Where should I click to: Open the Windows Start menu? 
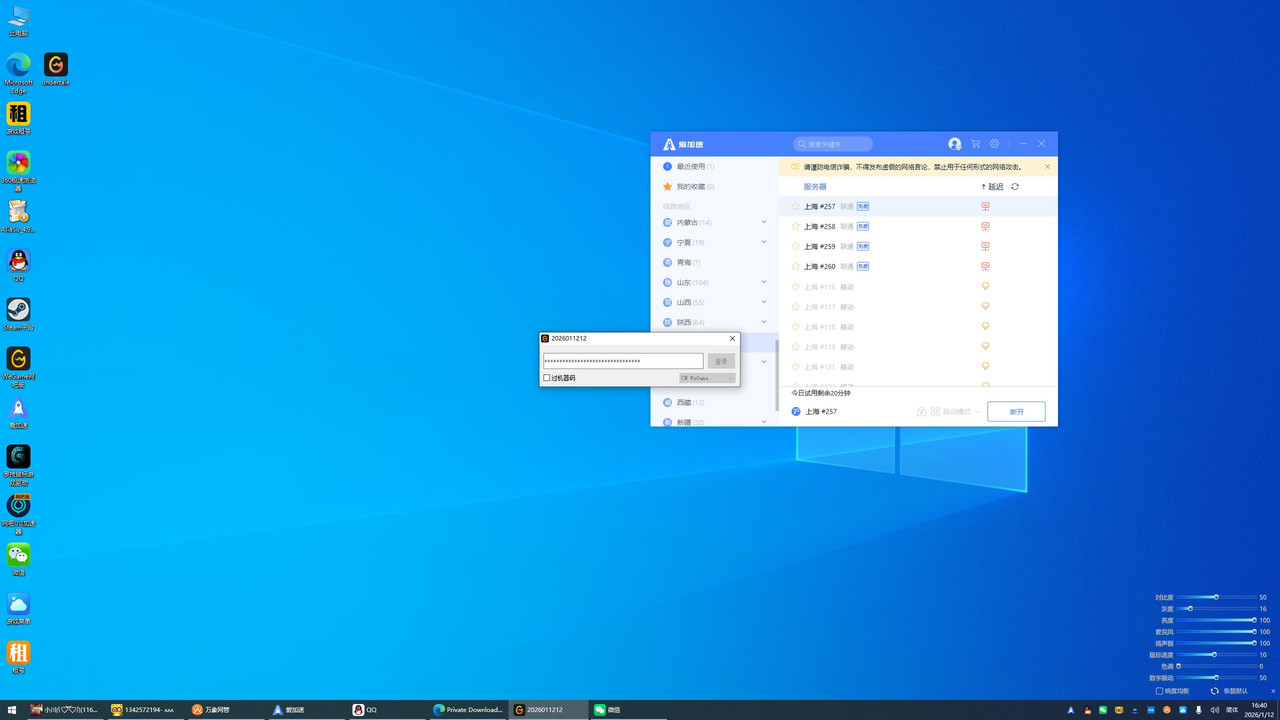click(12, 710)
